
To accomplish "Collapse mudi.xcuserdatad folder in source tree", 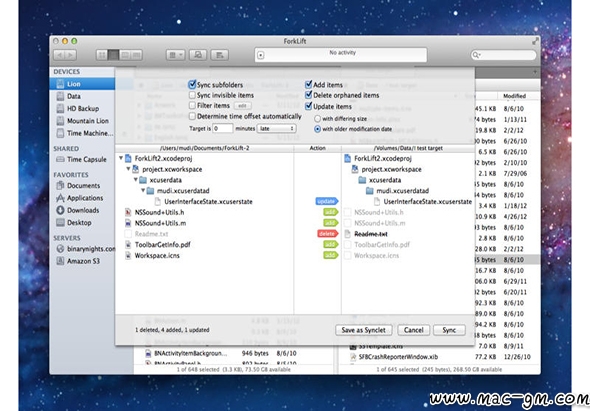I will (143, 191).
